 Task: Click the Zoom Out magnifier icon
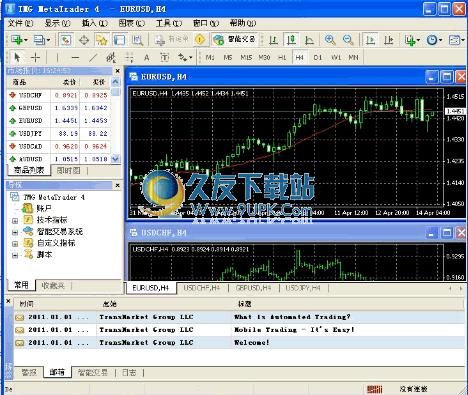click(348, 40)
